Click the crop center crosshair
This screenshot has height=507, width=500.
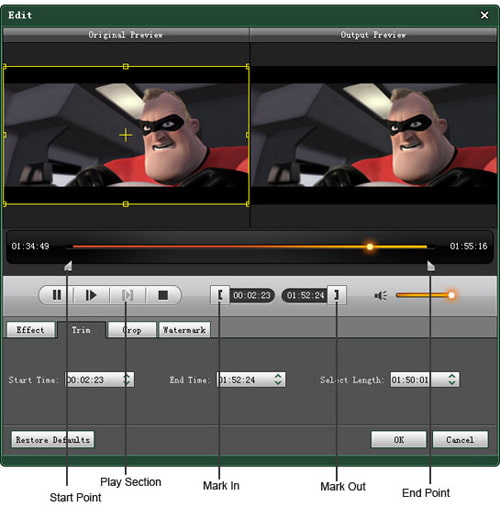(126, 135)
